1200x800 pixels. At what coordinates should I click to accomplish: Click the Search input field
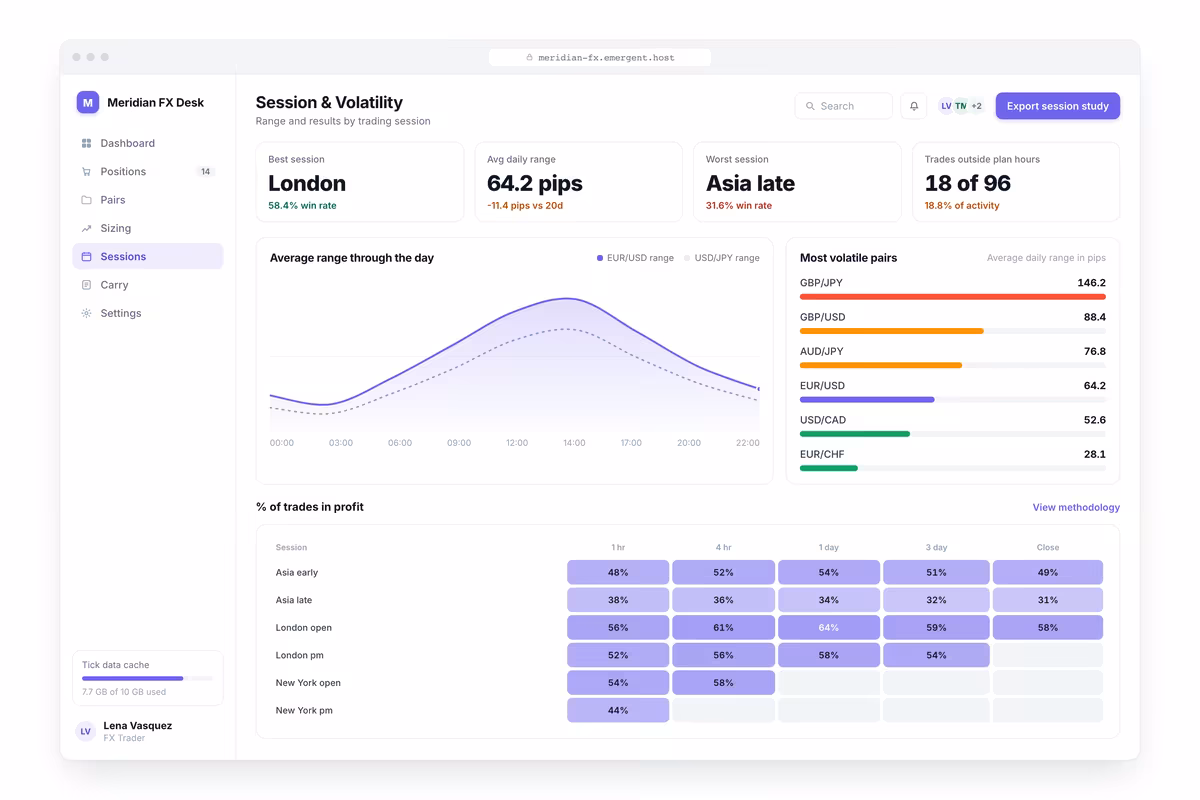(844, 106)
